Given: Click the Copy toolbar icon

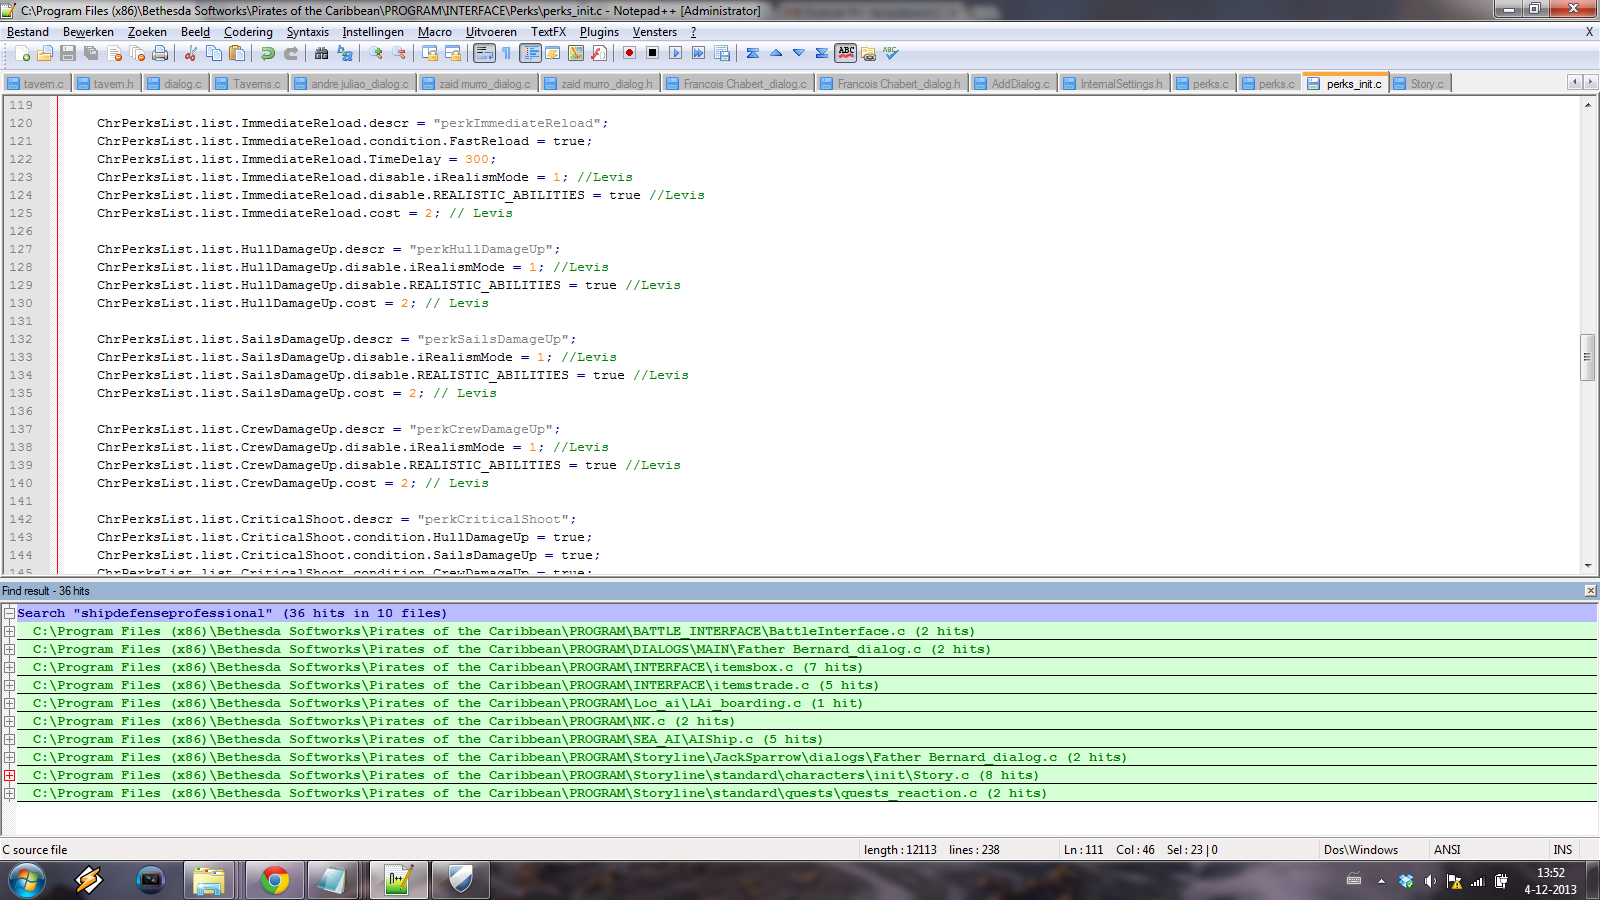Looking at the screenshot, I should click(x=214, y=53).
